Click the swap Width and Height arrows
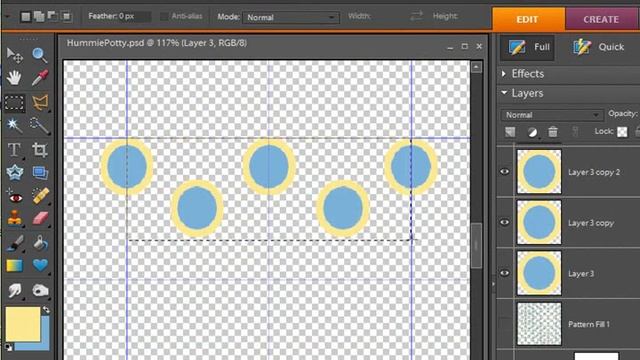The height and width of the screenshot is (360, 640). pyautogui.click(x=416, y=16)
